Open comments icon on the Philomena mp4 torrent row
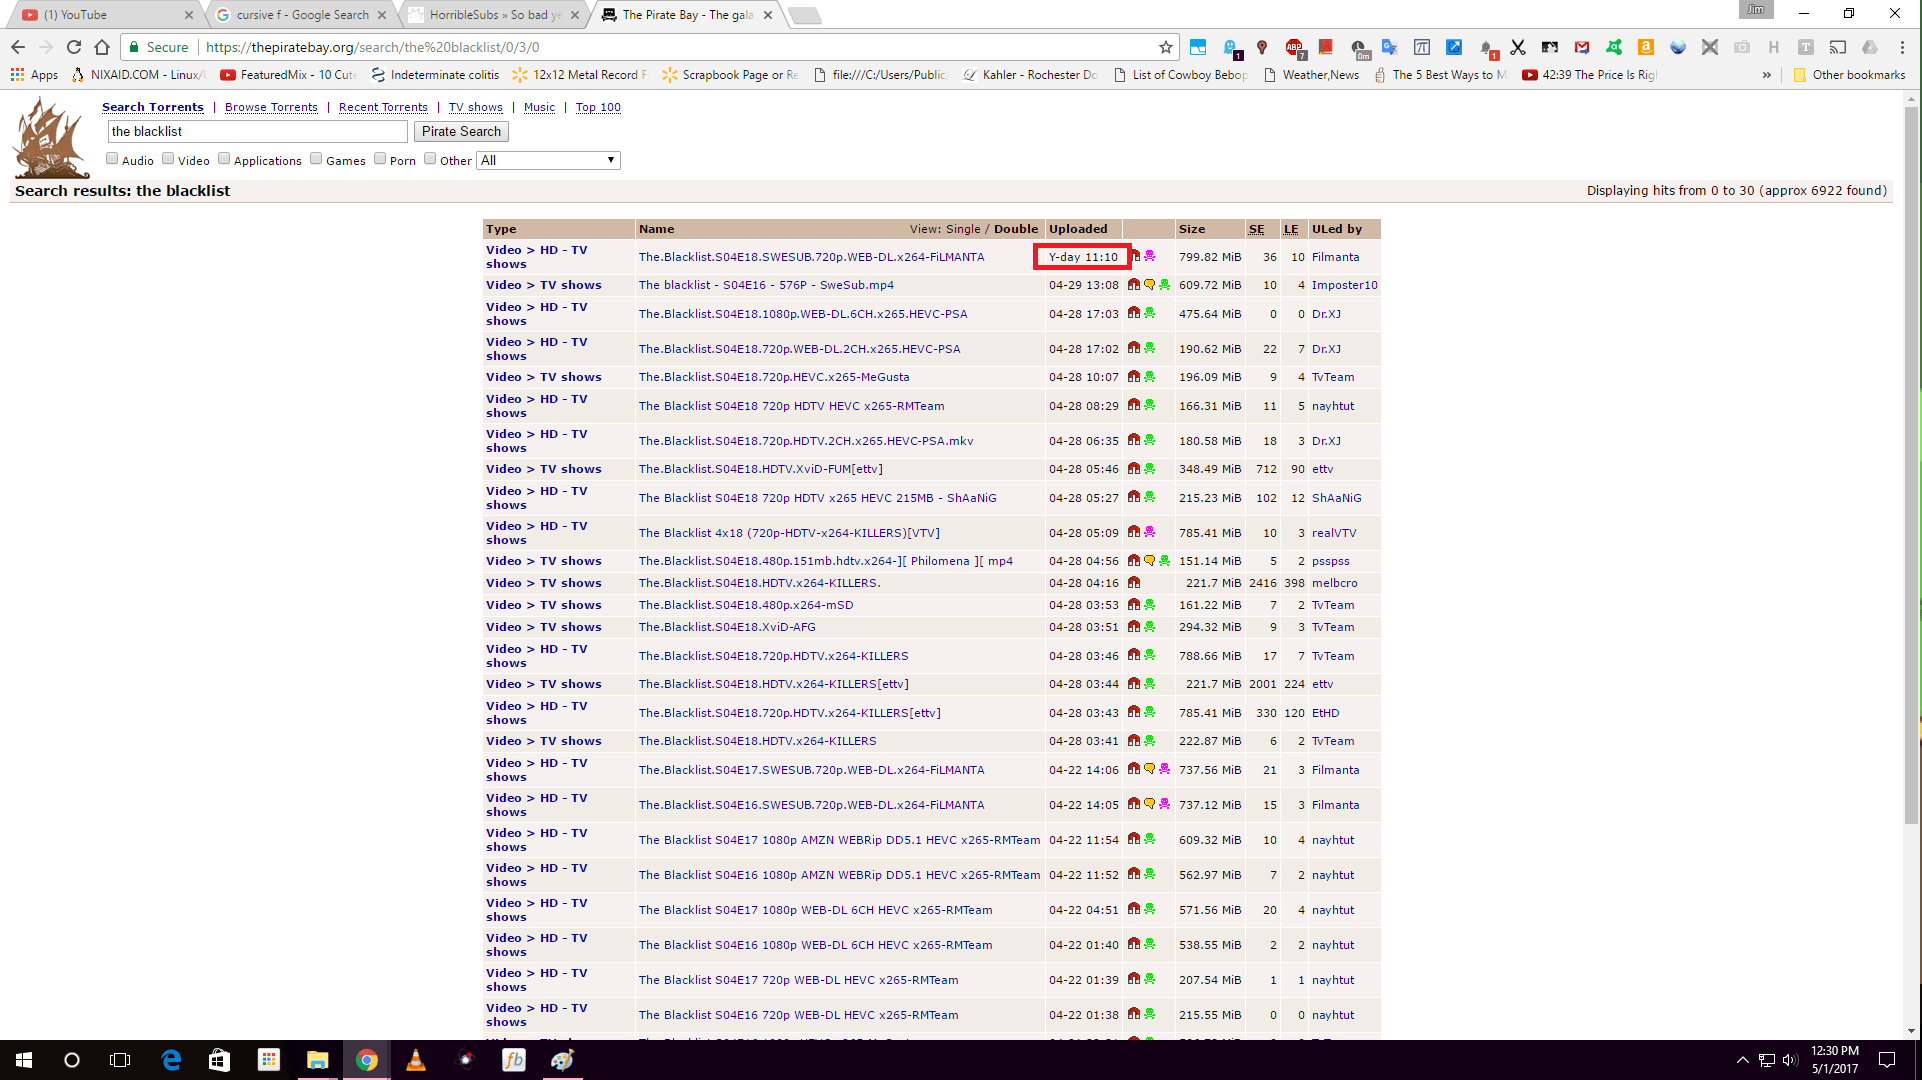The width and height of the screenshot is (1922, 1080). (x=1149, y=561)
